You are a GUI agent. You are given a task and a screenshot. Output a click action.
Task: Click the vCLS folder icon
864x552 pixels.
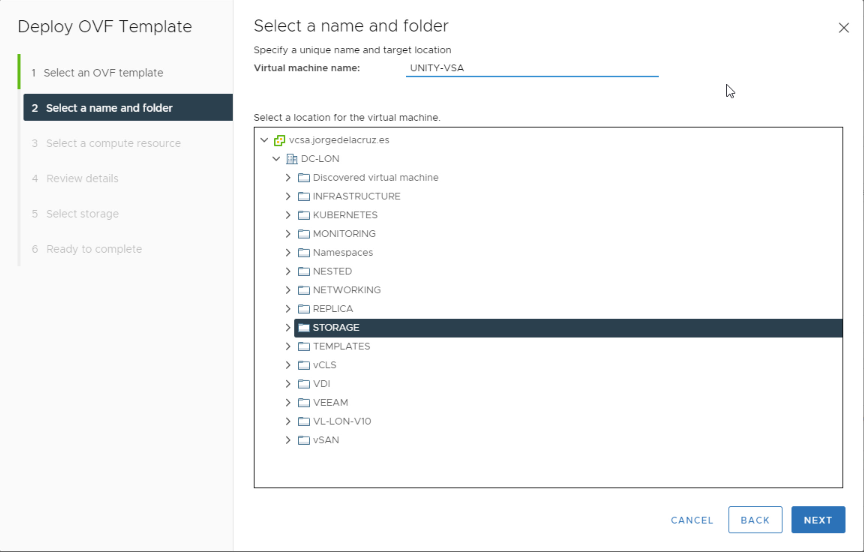tap(304, 365)
